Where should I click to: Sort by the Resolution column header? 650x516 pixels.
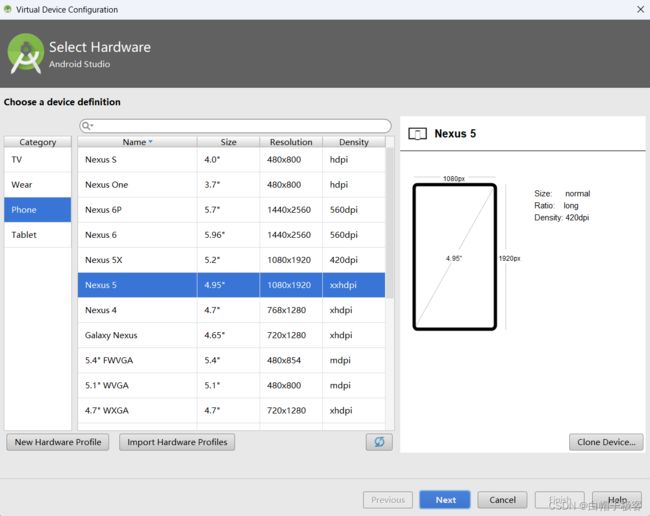coord(291,142)
